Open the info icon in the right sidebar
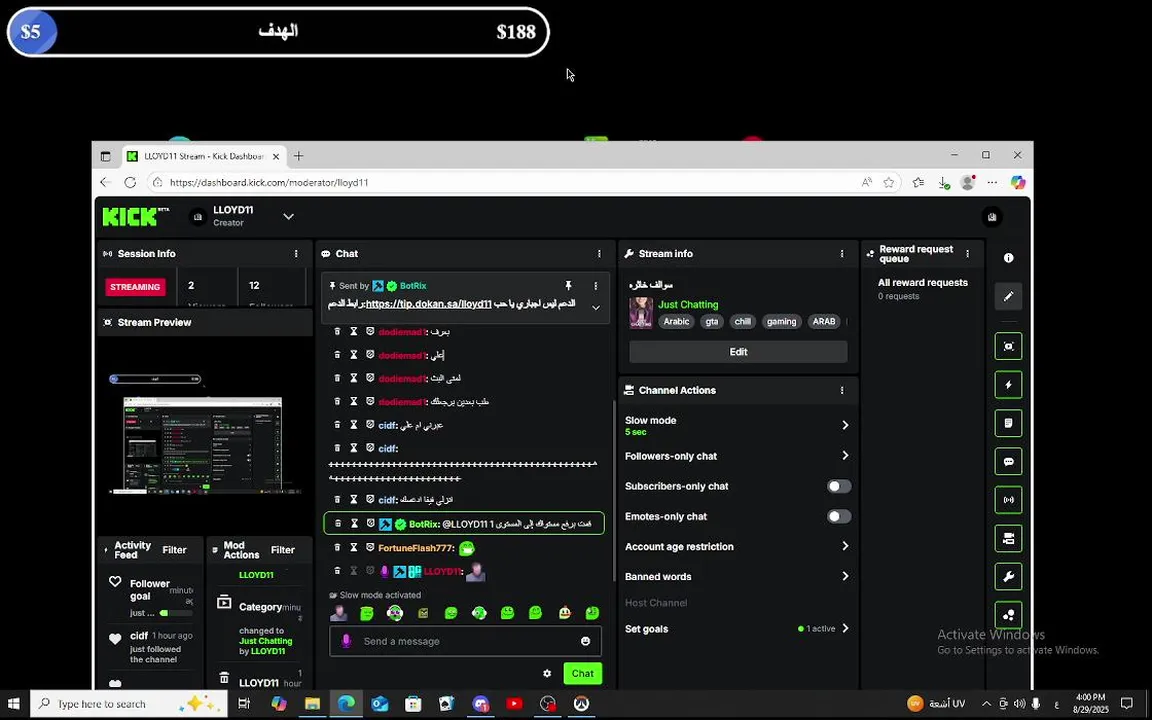Screen dimensions: 1152x720 click(x=1008, y=258)
